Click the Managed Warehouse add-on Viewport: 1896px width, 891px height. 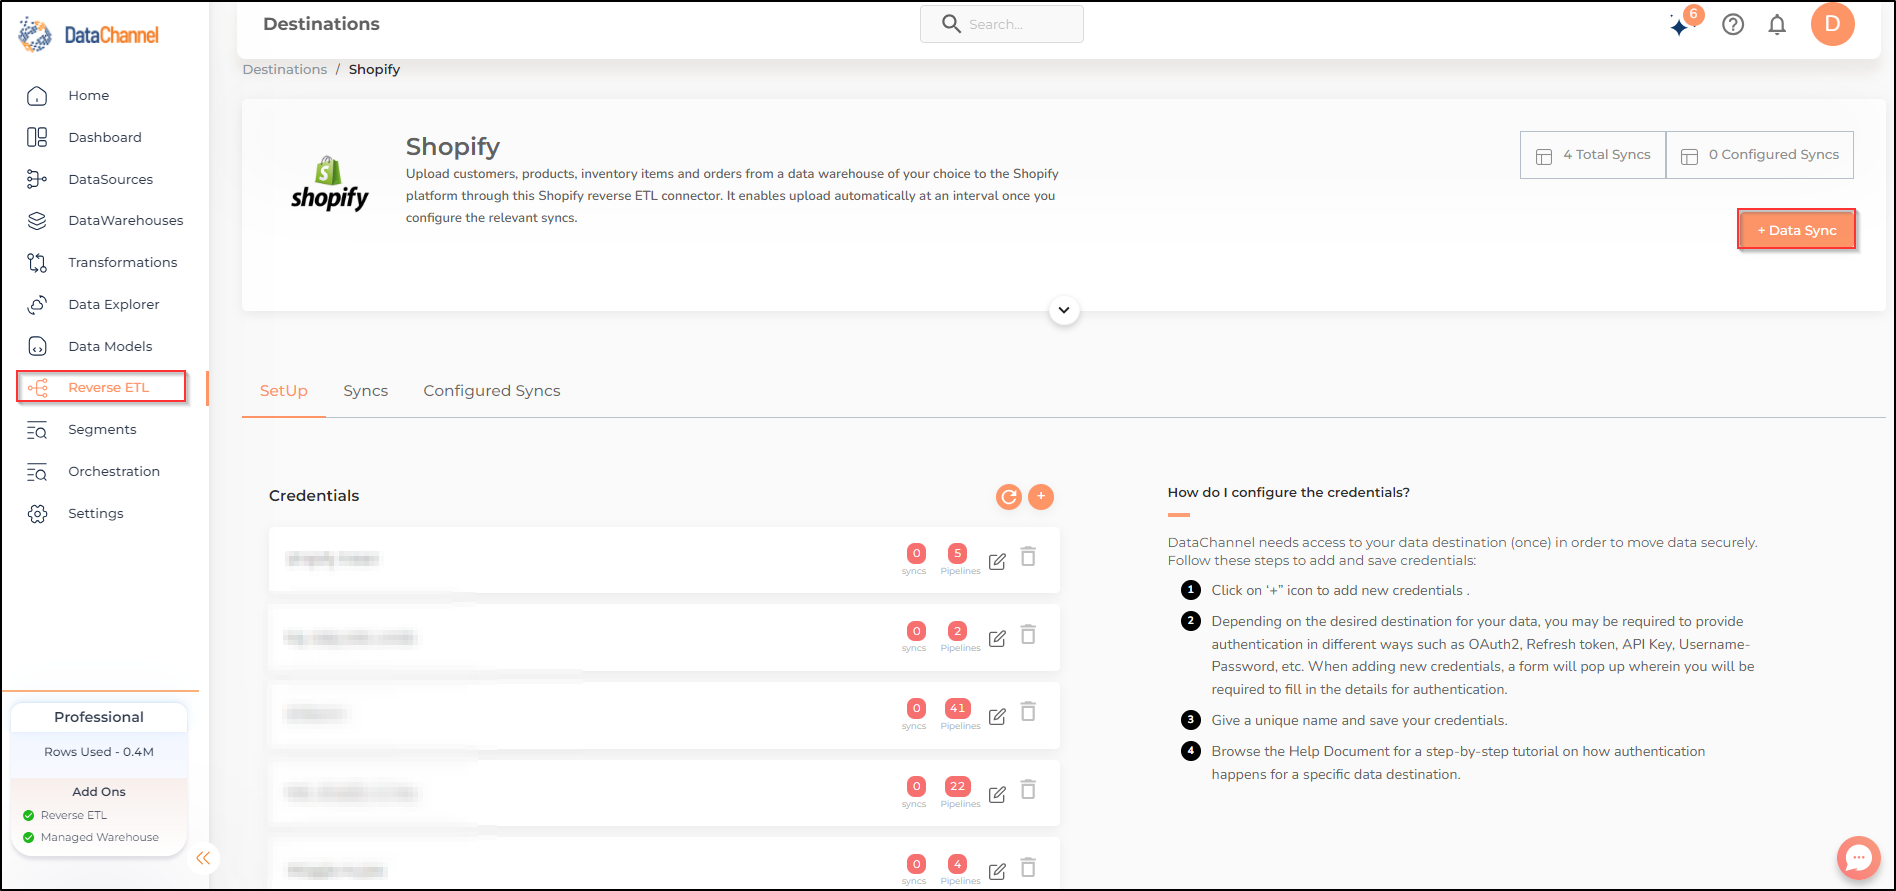coord(99,838)
